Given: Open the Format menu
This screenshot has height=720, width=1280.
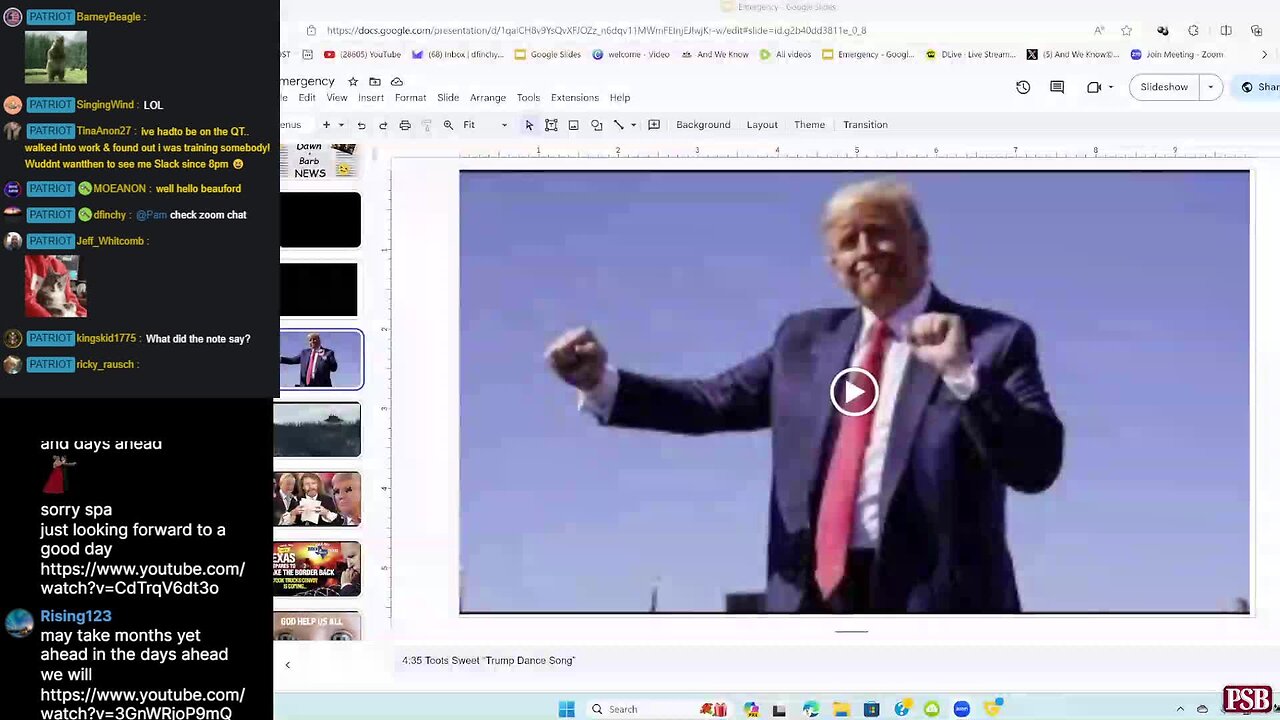Looking at the screenshot, I should coord(410,98).
